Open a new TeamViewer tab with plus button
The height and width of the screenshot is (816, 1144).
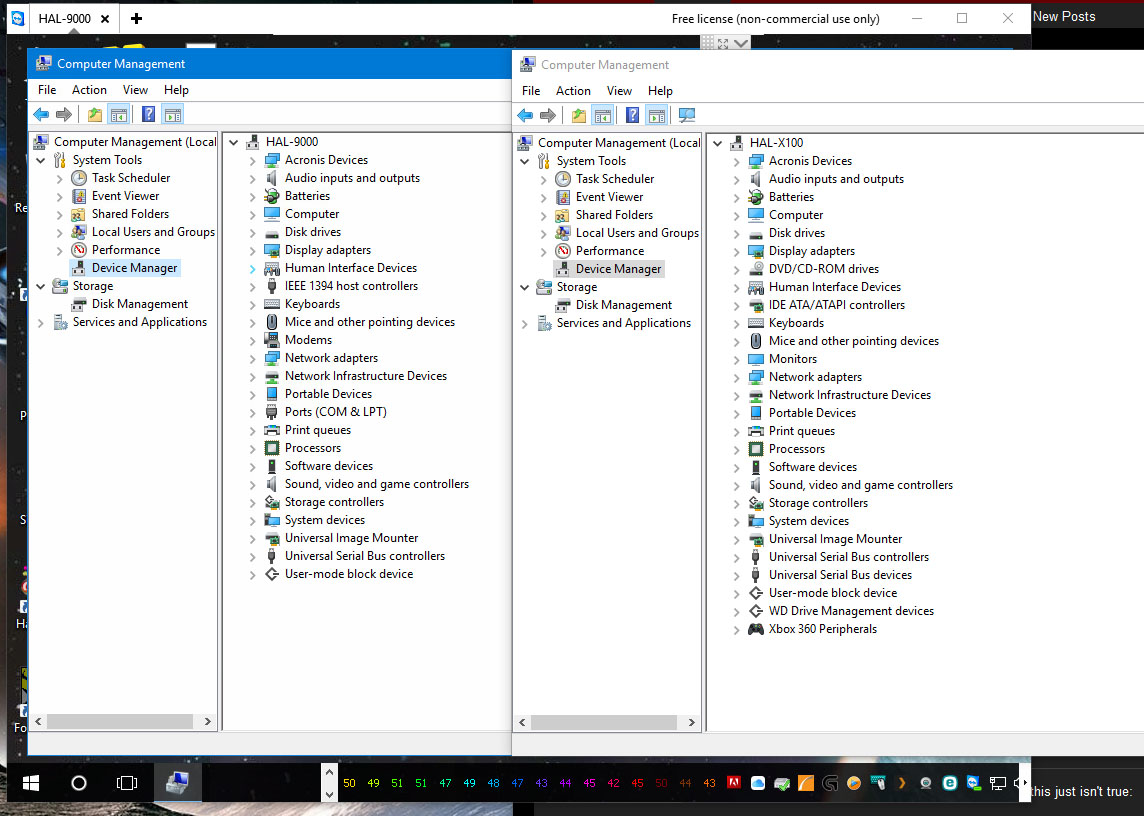(136, 18)
